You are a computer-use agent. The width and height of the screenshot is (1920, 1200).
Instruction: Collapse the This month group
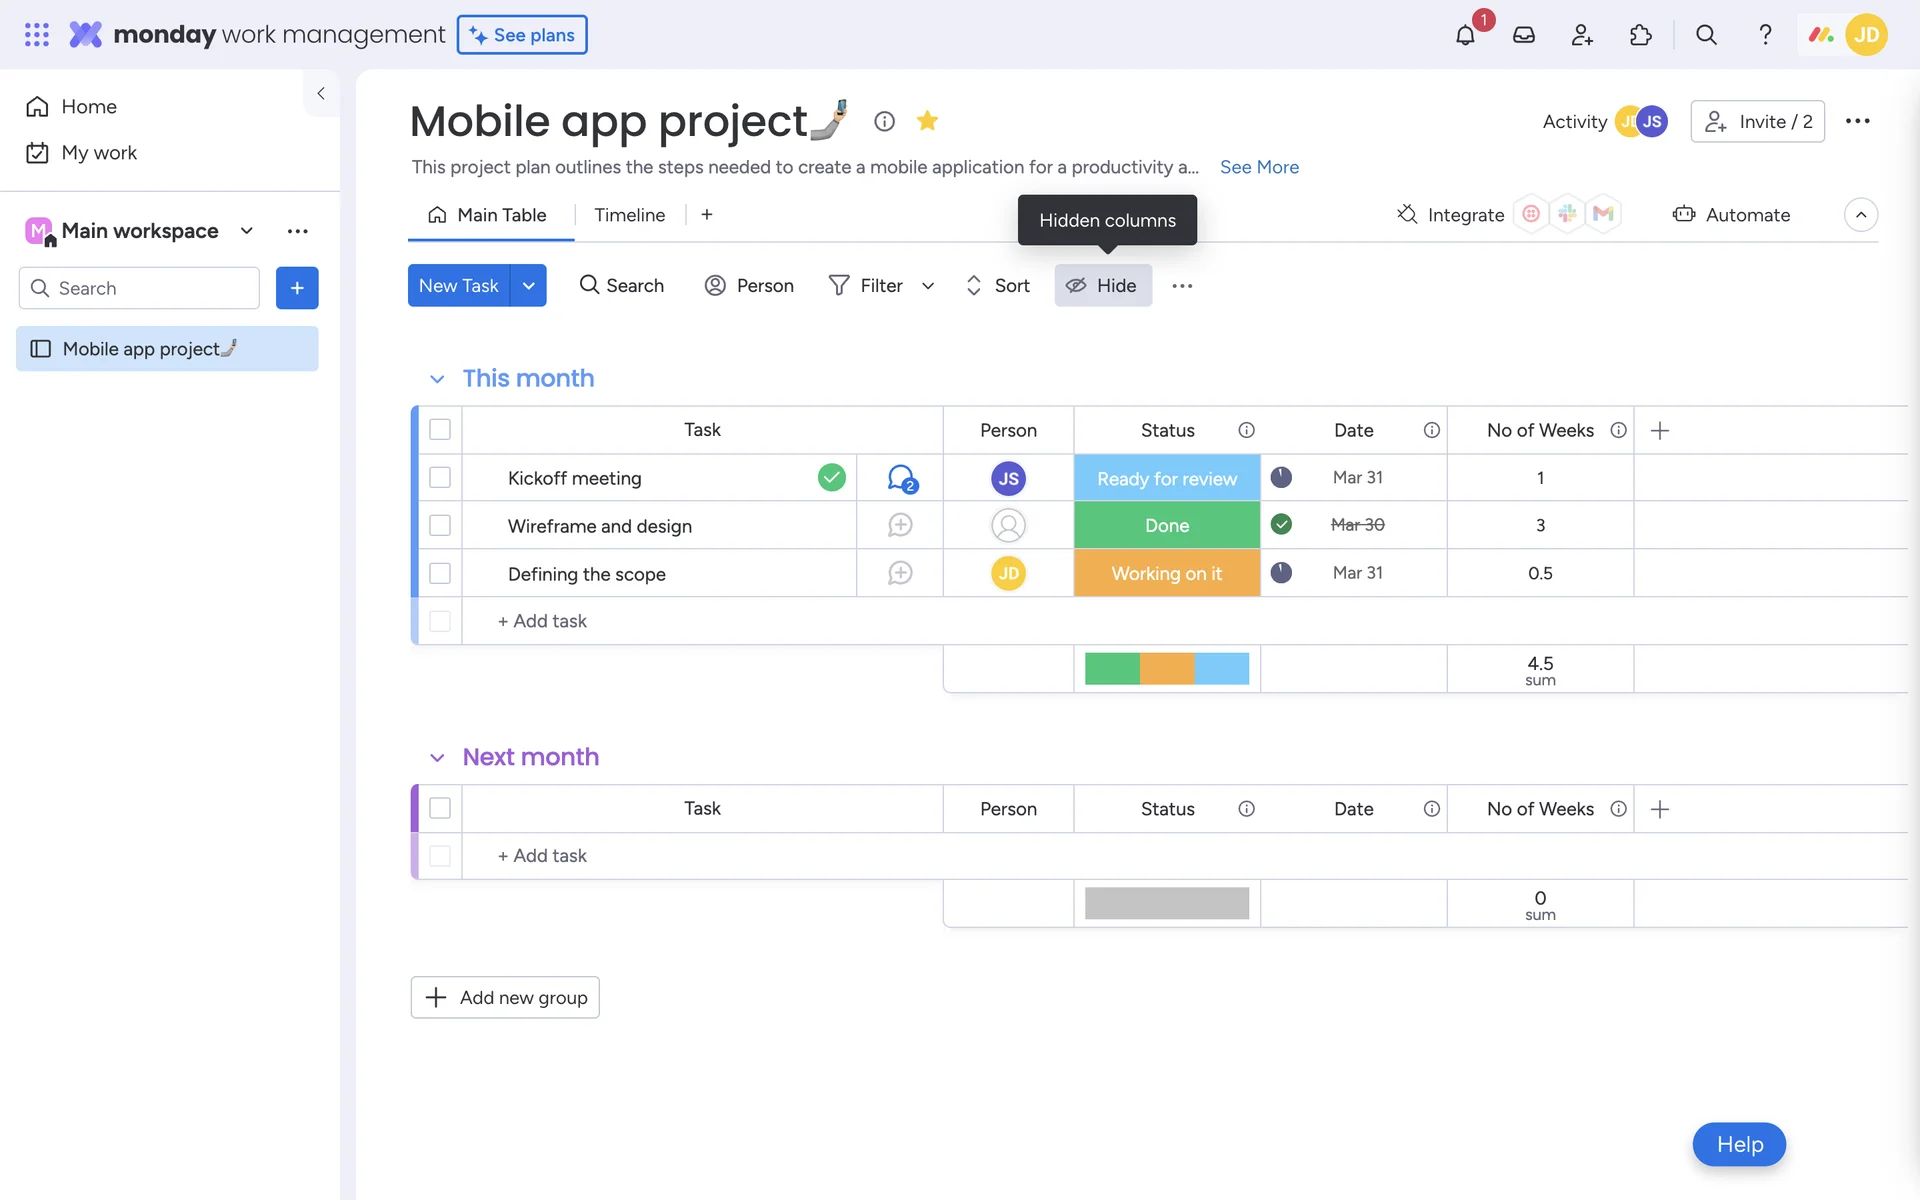[437, 379]
